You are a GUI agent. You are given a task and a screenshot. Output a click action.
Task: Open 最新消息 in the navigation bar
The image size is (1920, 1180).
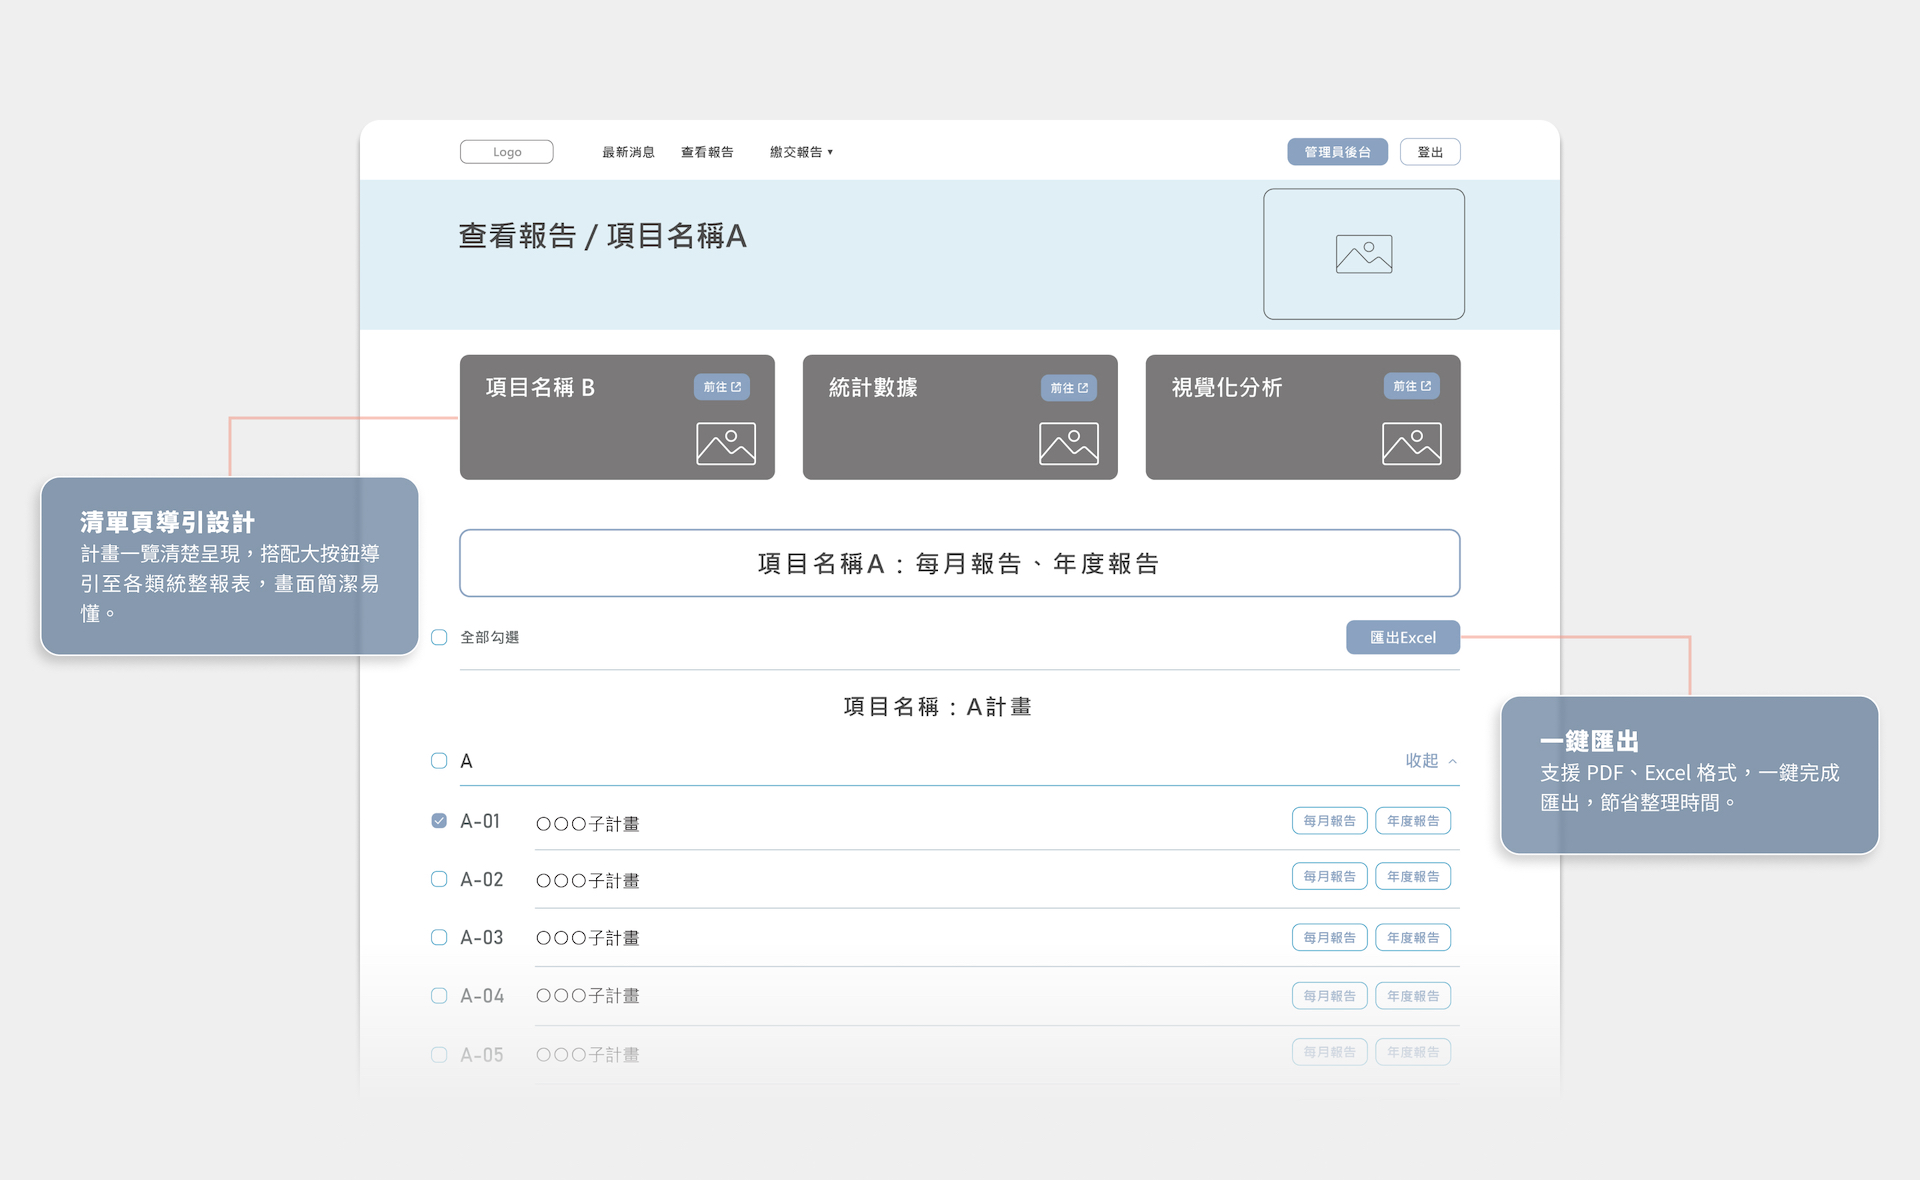click(628, 152)
